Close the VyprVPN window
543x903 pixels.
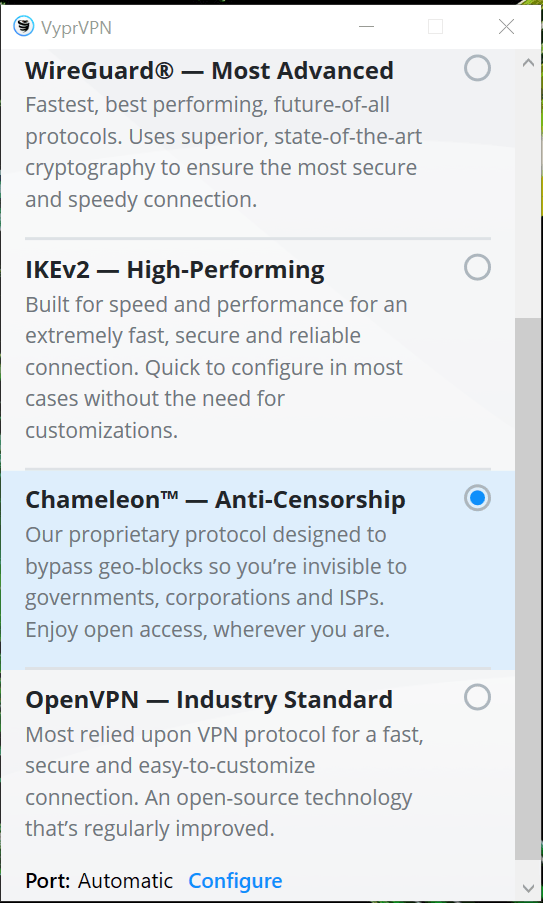coord(506,26)
